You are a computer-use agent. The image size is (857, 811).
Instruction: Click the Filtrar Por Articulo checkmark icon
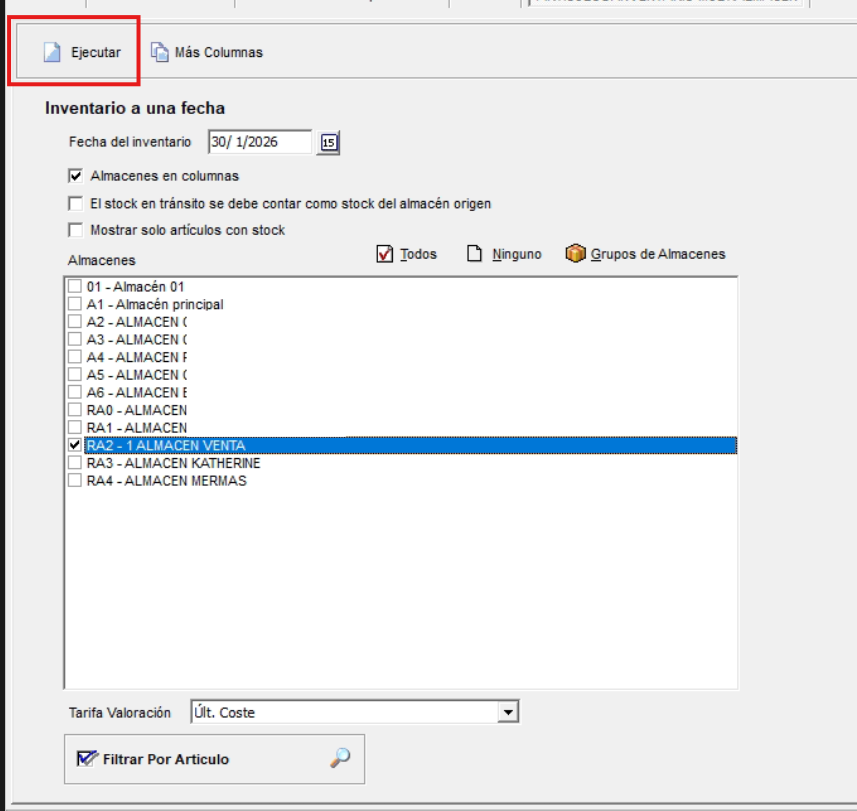[87, 759]
